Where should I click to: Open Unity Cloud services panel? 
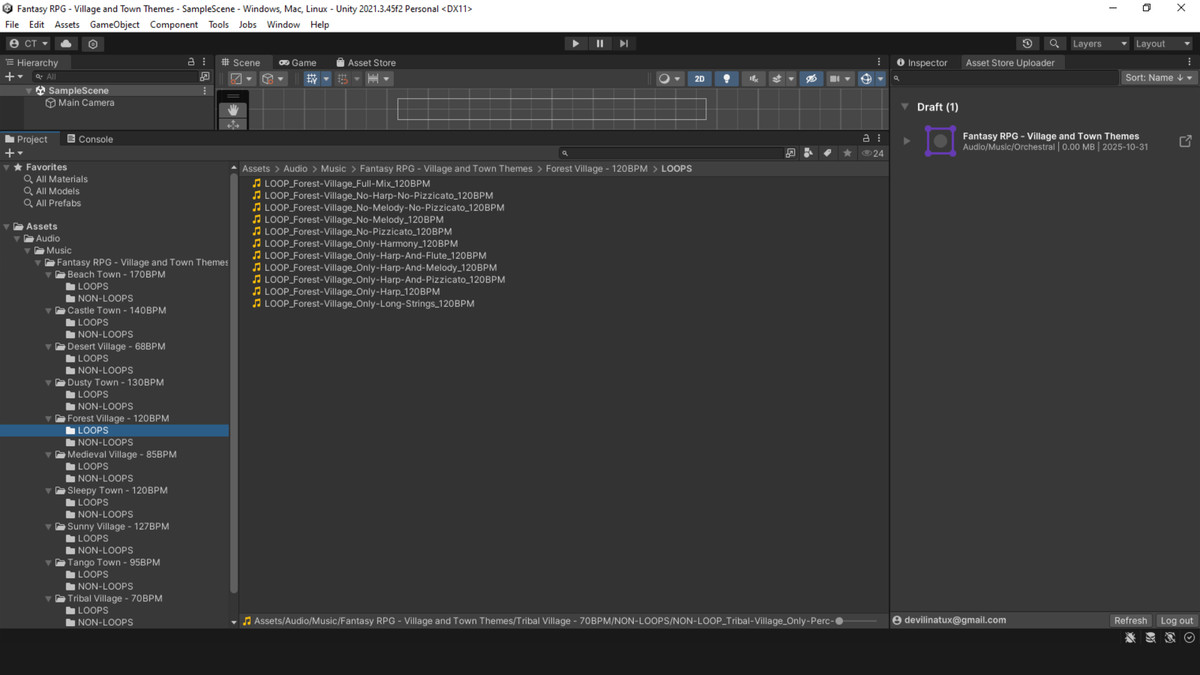point(64,43)
